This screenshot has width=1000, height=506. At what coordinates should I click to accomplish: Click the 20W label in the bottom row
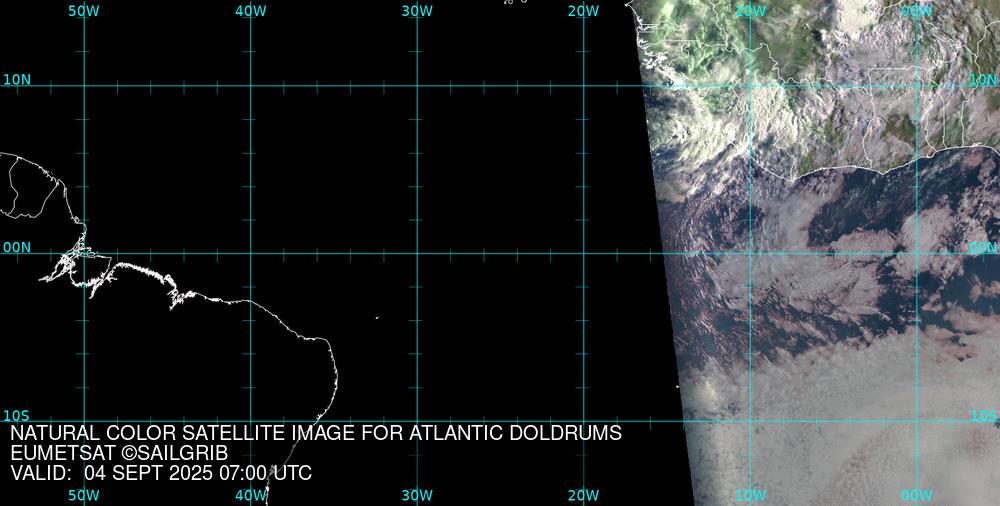tap(584, 496)
